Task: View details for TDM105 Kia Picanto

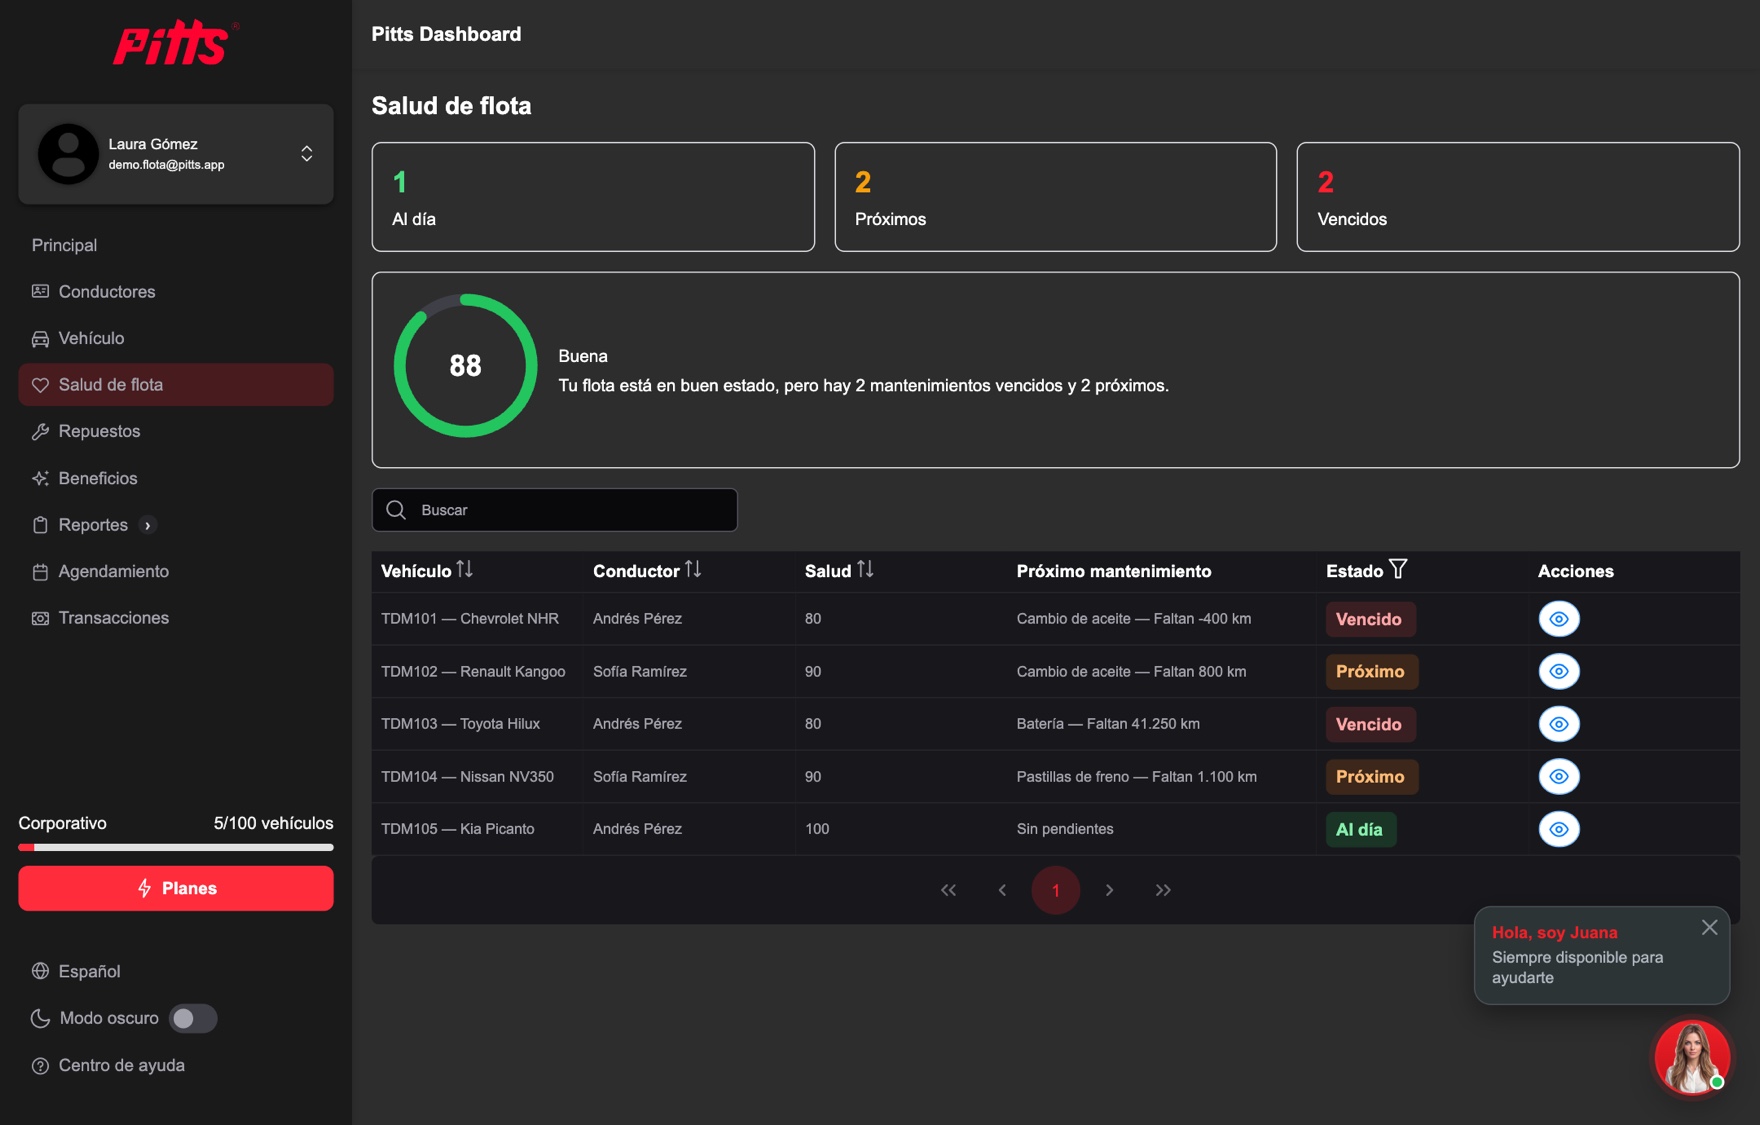Action: point(1559,829)
